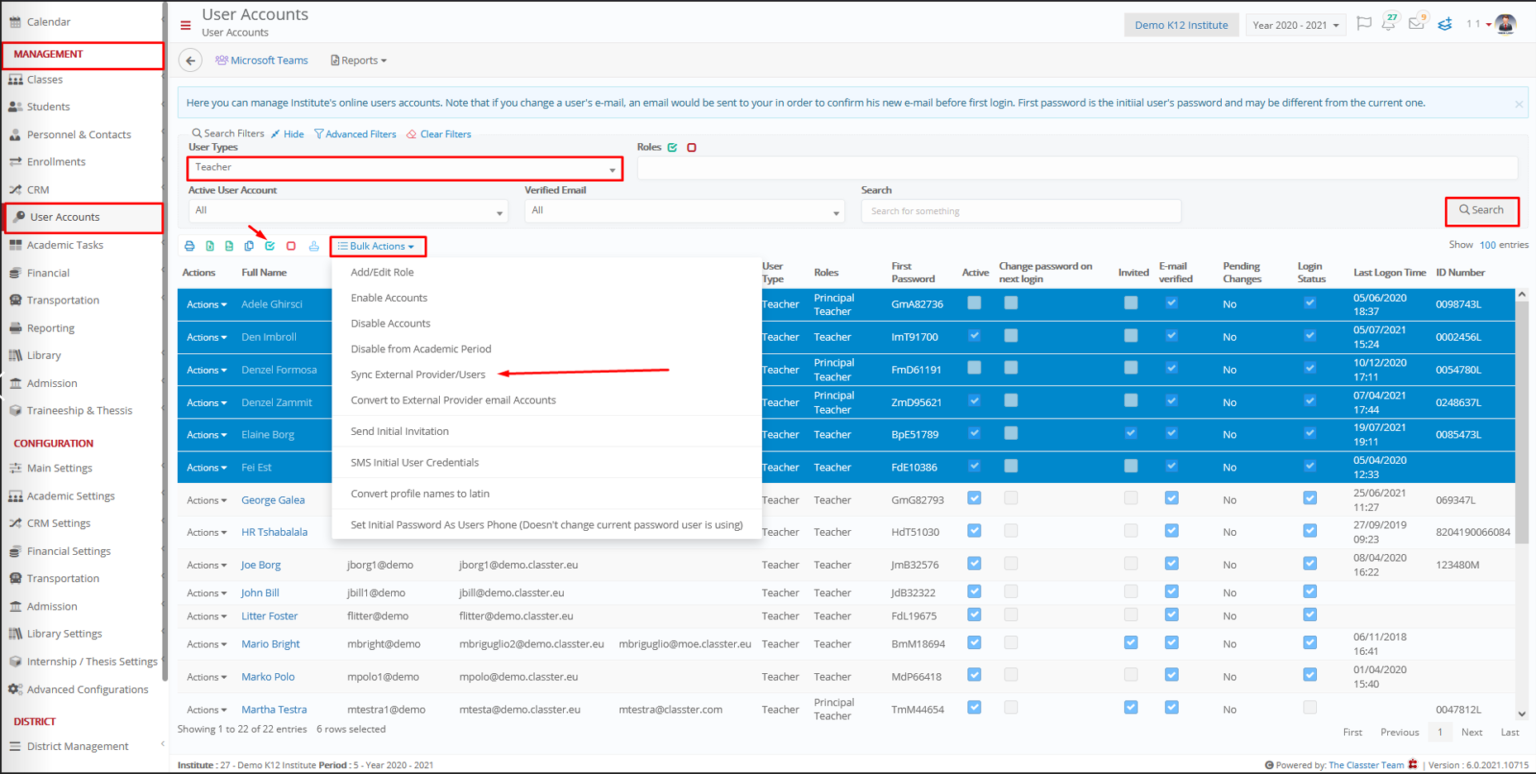Expand the Verified Email dropdown
Screen dimensions: 1536x774
tap(685, 211)
